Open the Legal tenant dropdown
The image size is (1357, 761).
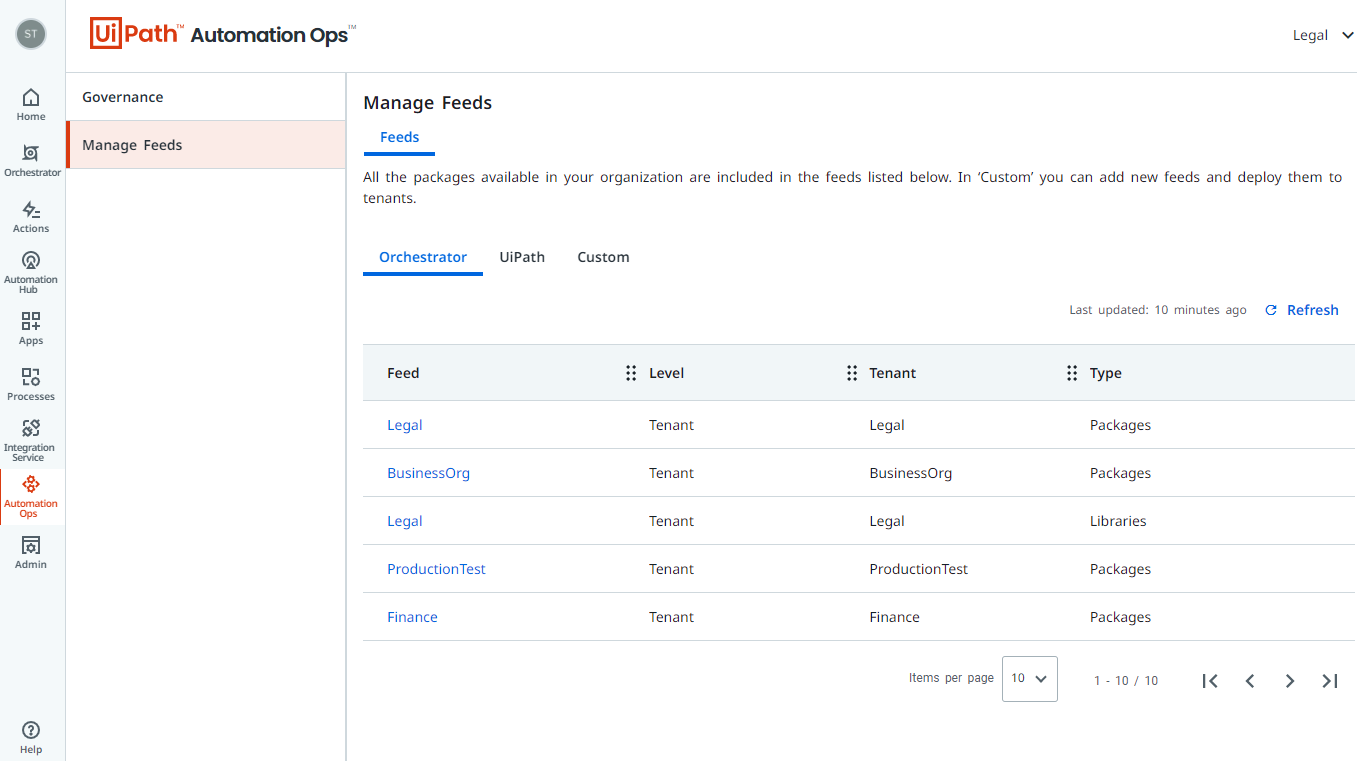1324,35
